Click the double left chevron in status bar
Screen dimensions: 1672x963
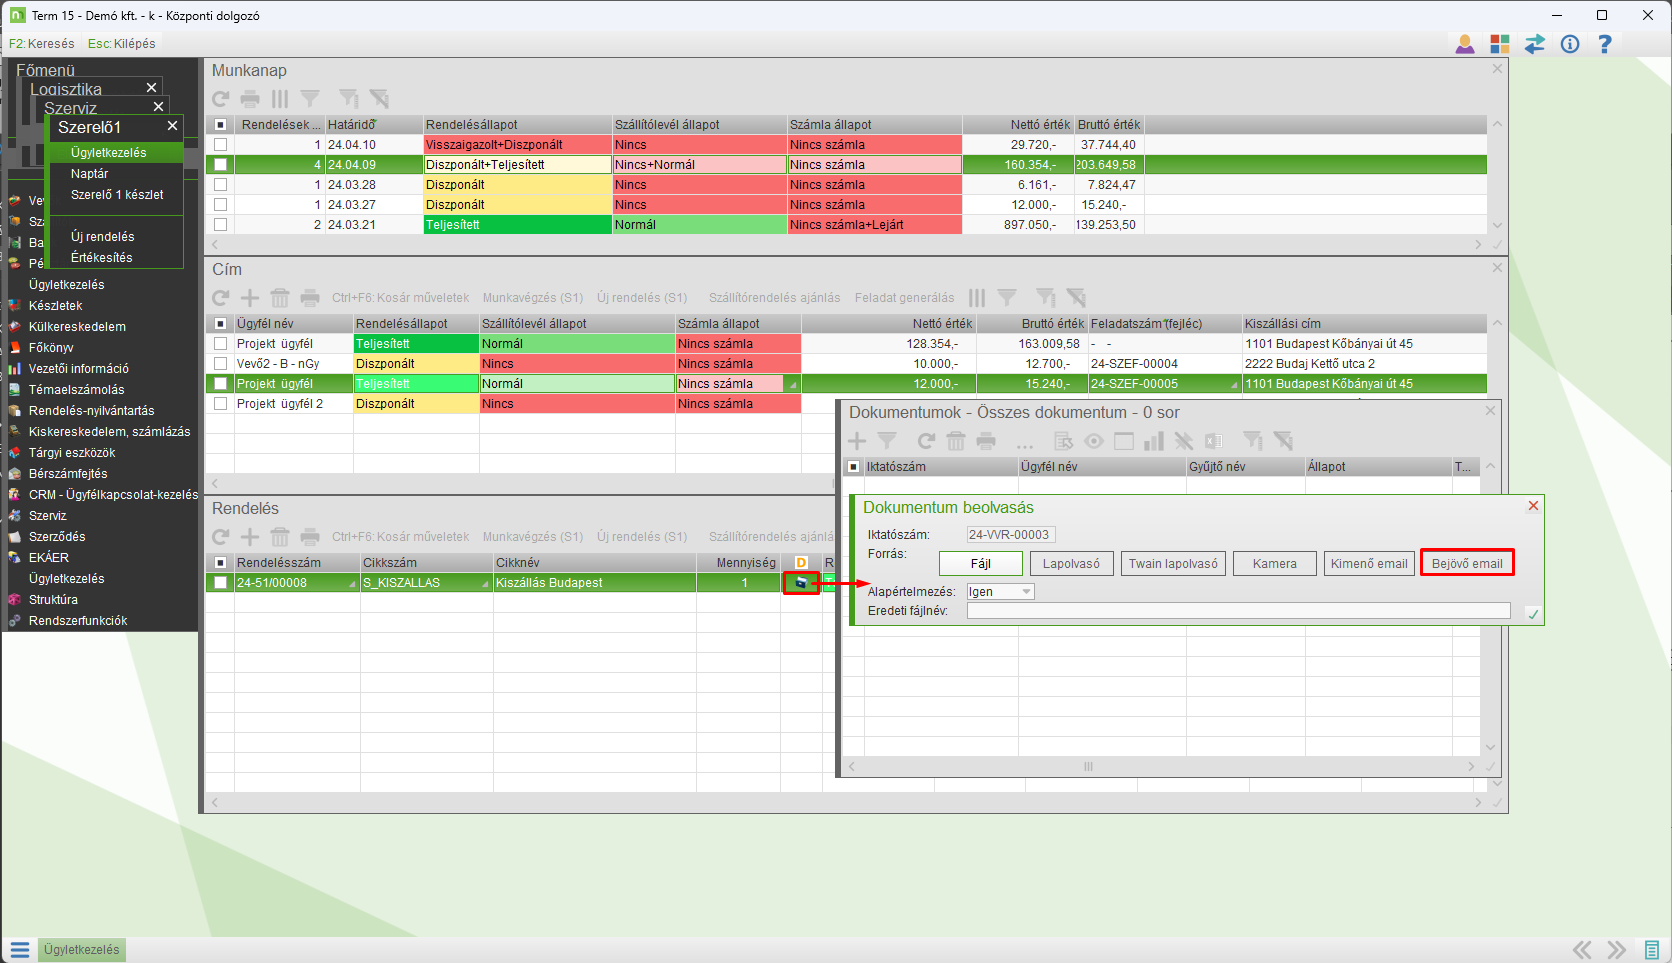[1582, 950]
